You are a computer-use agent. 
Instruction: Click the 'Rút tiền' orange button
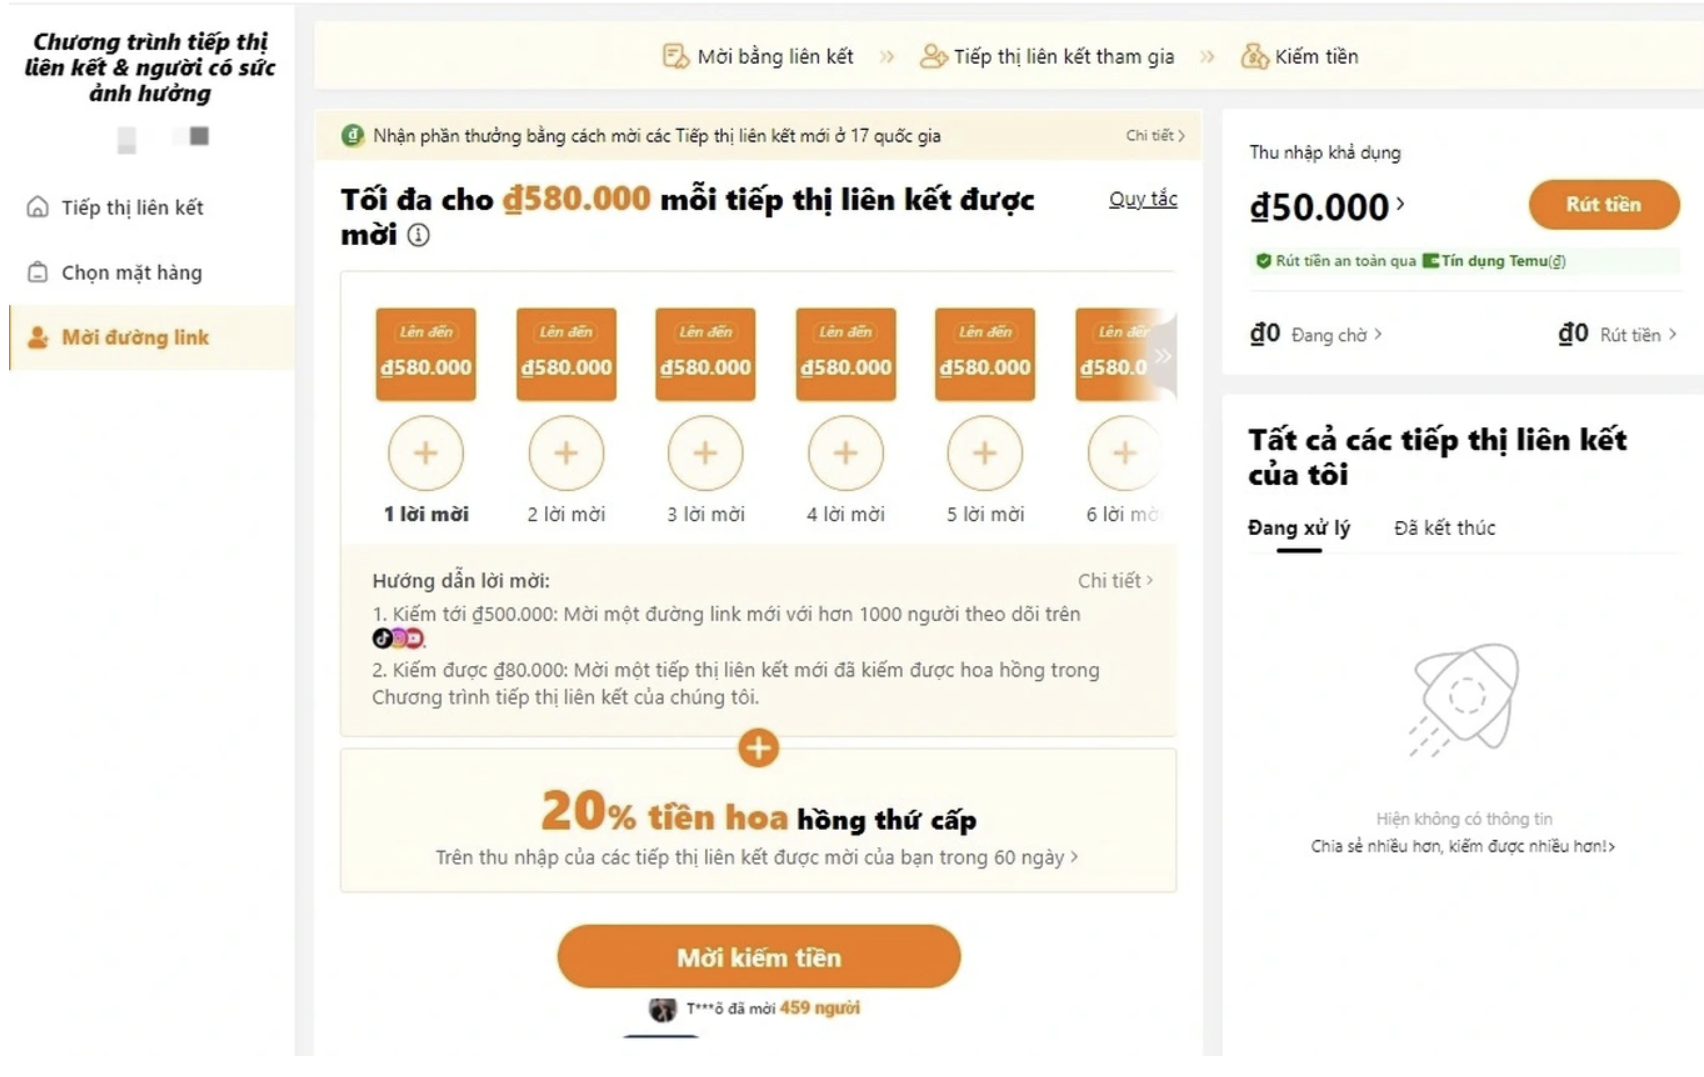pos(1603,204)
